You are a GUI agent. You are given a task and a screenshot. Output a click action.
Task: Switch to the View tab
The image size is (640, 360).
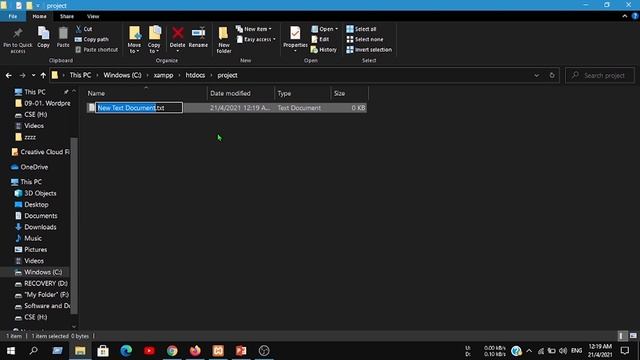pos(93,16)
